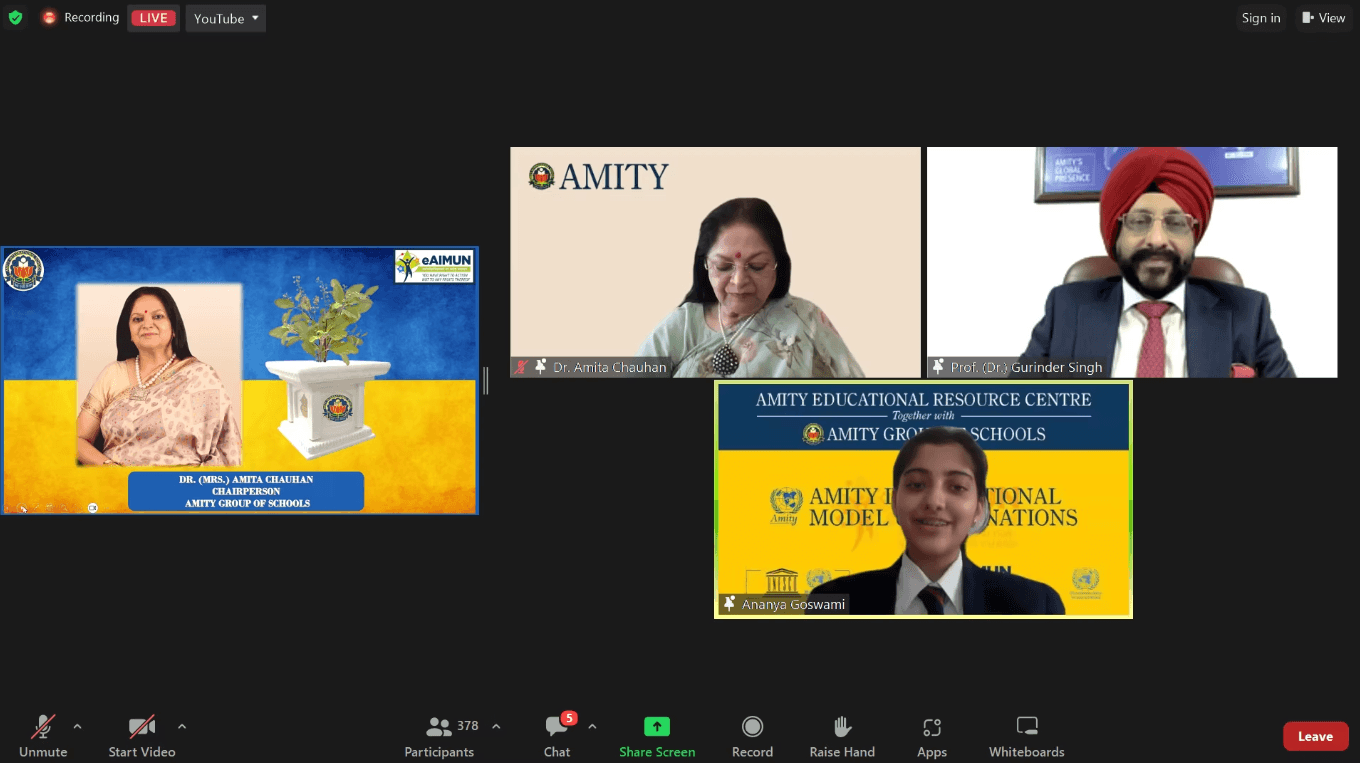Click the Sign in button
The height and width of the screenshot is (763, 1360).
(x=1261, y=18)
